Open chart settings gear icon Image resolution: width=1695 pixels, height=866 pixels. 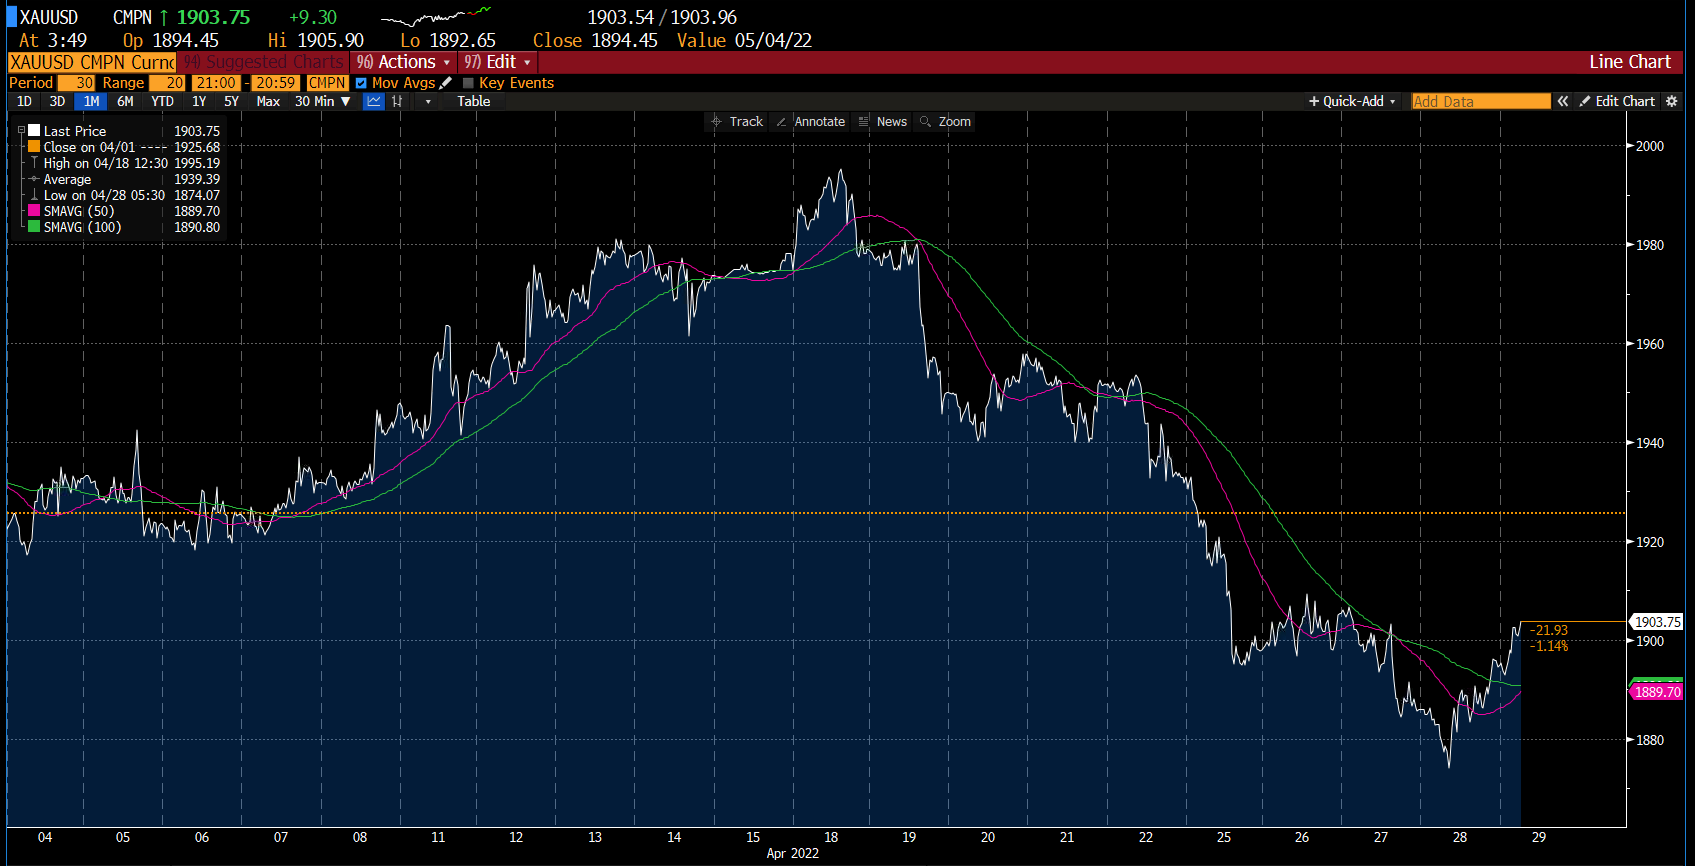1671,101
